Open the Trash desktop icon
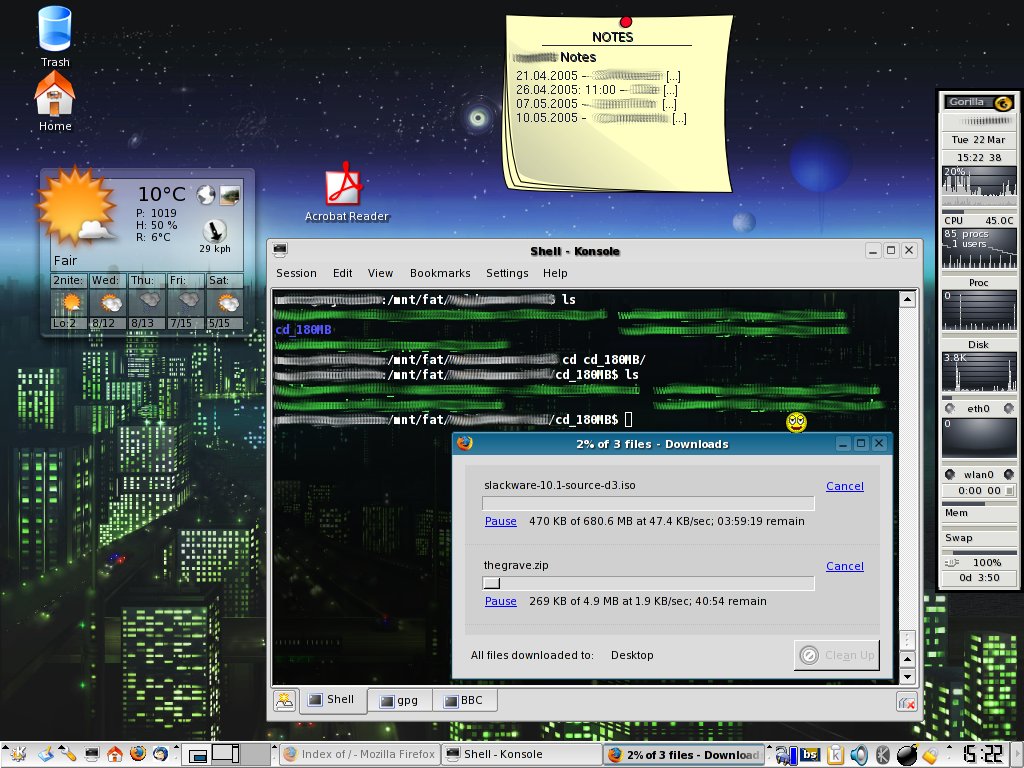The image size is (1024, 768). point(55,29)
